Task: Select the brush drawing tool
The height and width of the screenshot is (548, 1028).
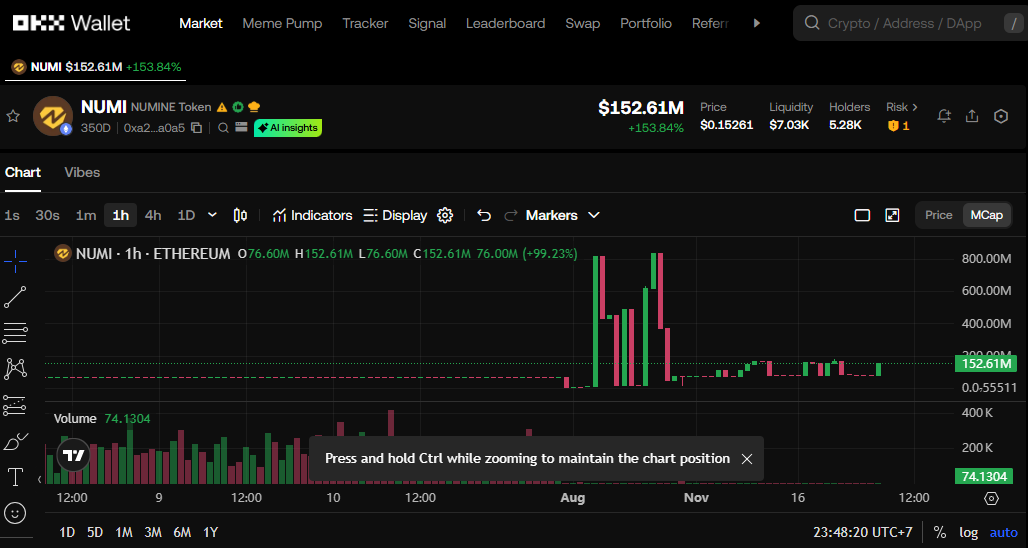Action: 15,441
